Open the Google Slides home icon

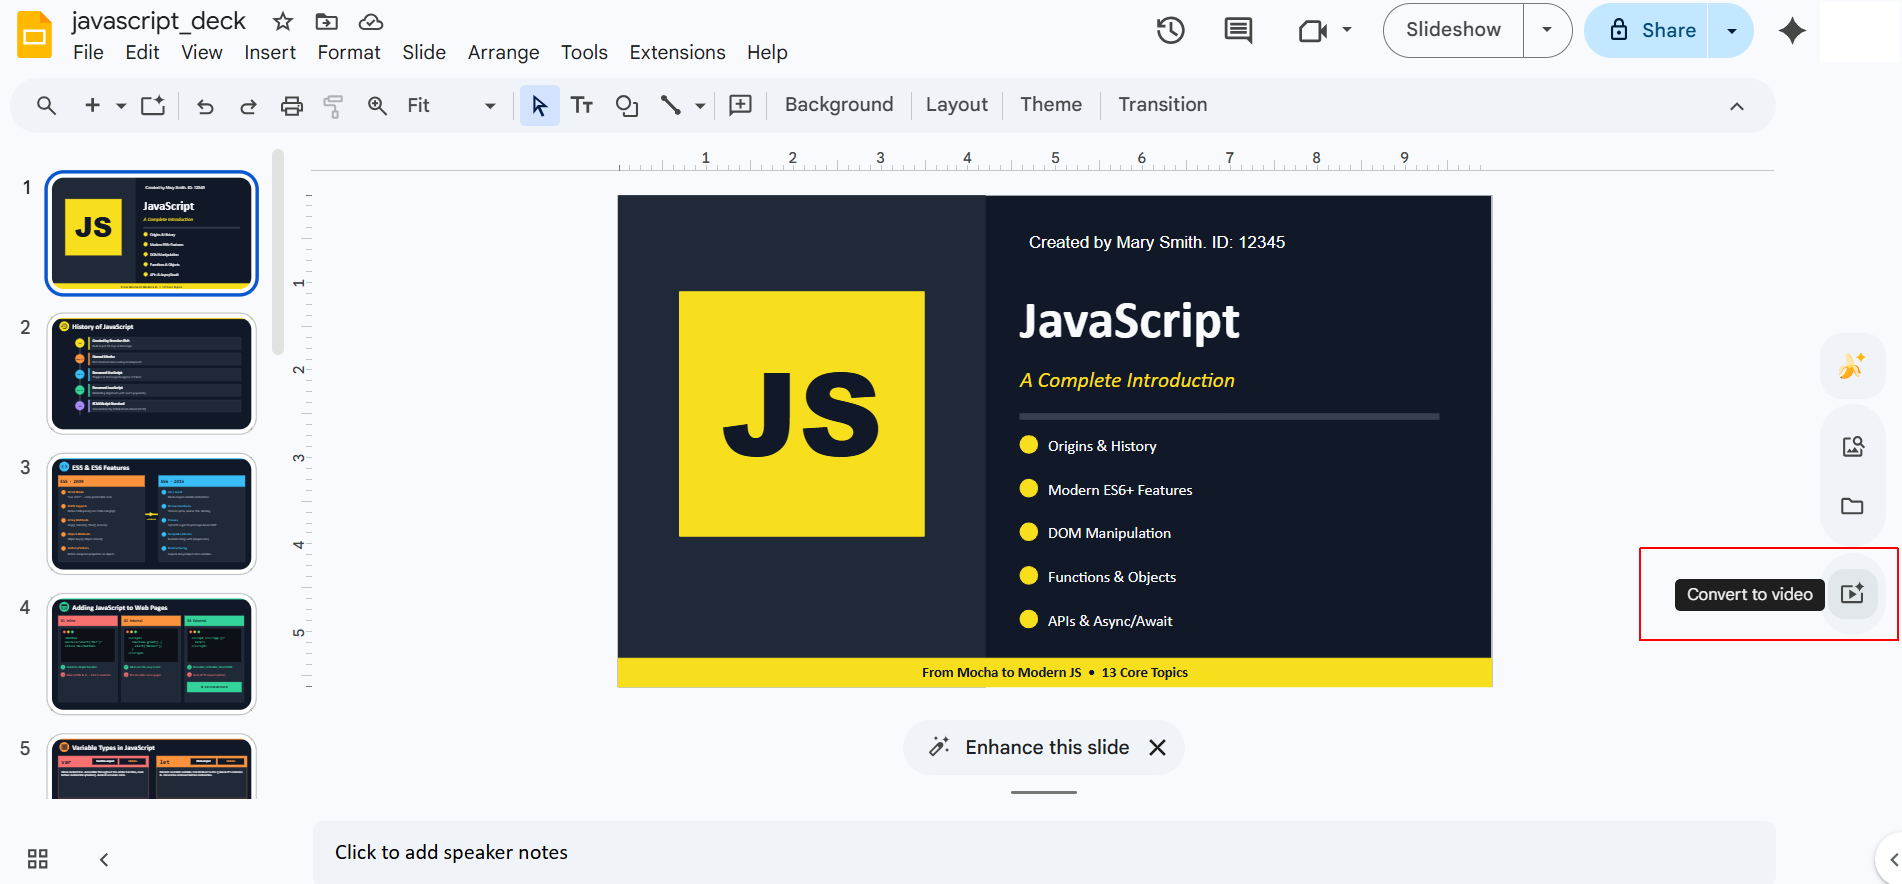[x=35, y=35]
